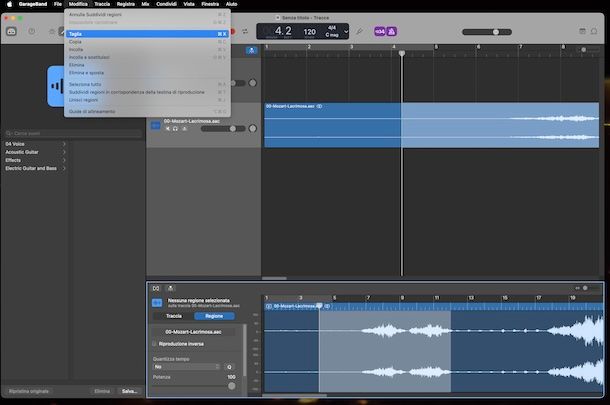Choose Taglia from the Modifica menu

coord(147,34)
